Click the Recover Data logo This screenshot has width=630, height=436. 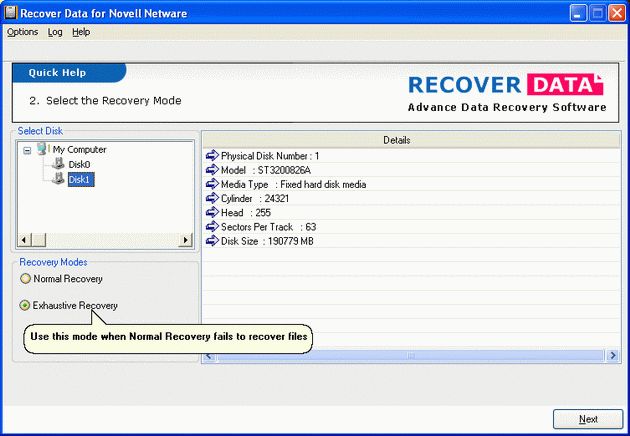[506, 92]
